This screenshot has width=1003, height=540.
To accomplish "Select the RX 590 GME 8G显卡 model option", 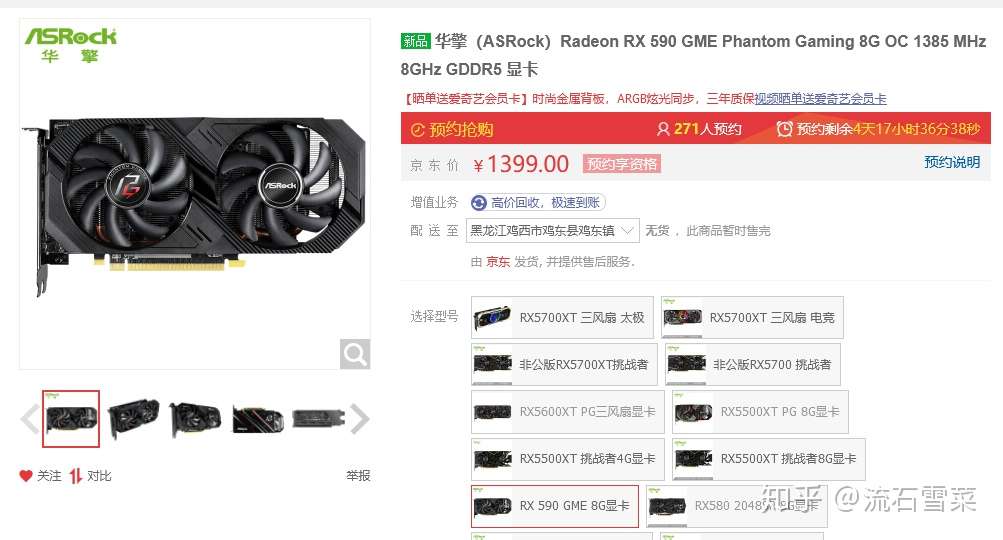I will coord(555,506).
